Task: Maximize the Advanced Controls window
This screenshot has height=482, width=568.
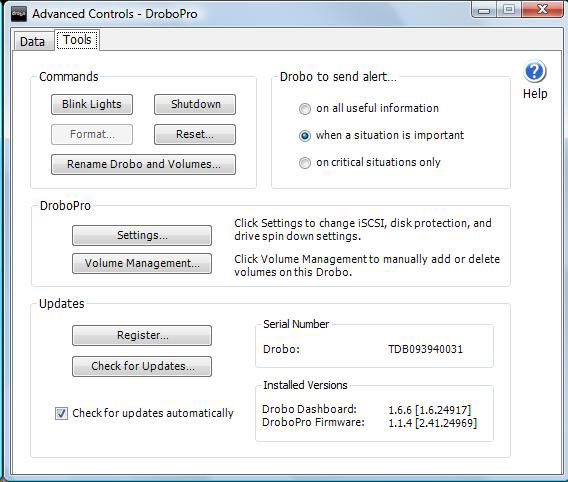Action: pos(509,10)
